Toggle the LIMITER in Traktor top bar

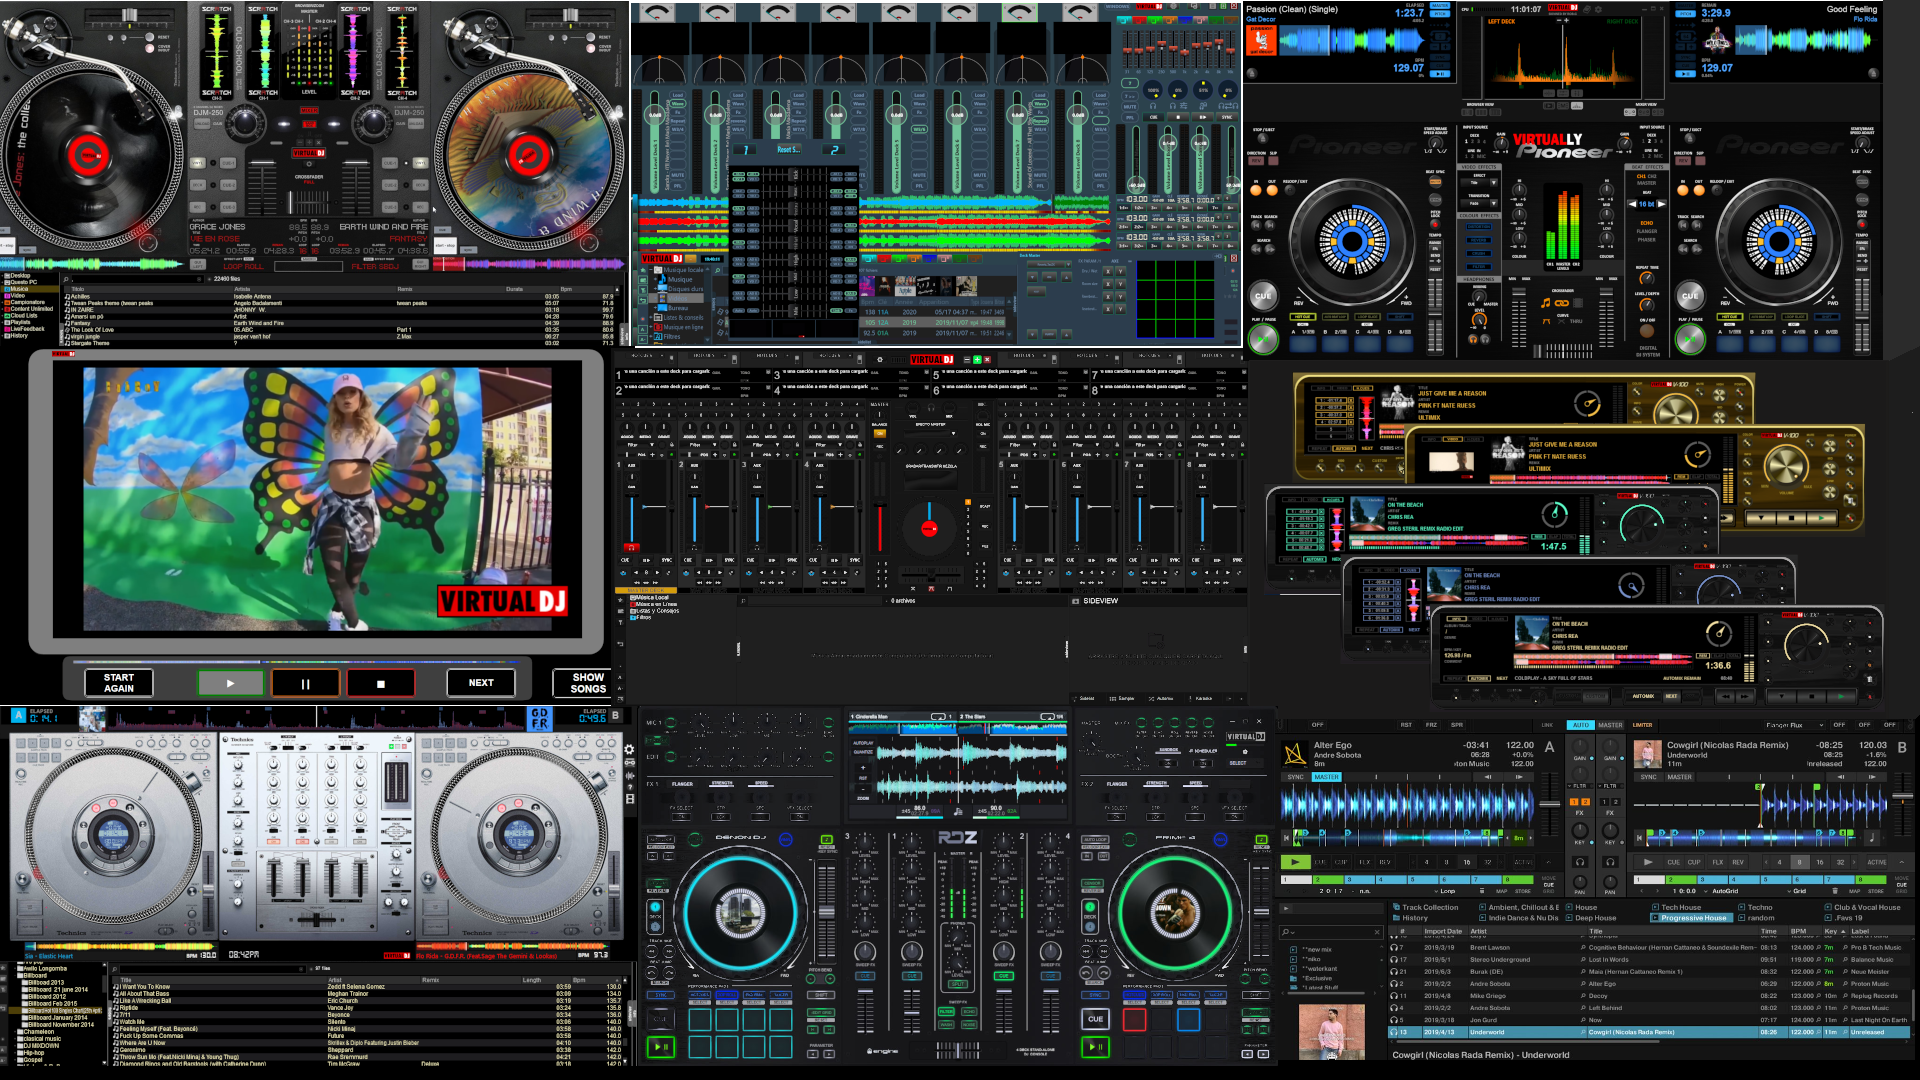click(1642, 725)
